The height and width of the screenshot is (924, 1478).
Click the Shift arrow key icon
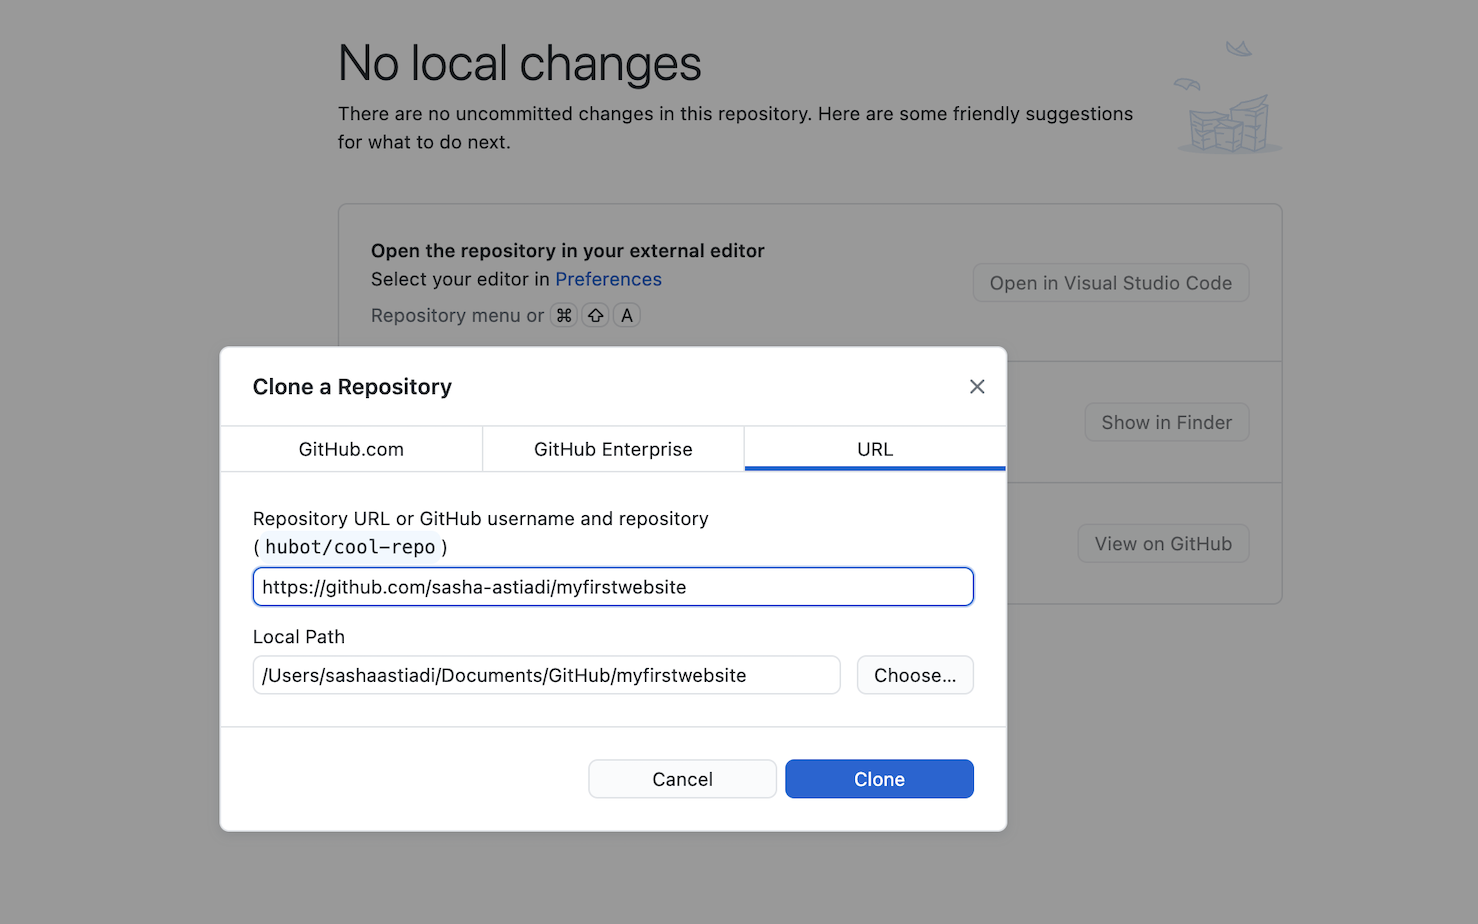pos(596,316)
